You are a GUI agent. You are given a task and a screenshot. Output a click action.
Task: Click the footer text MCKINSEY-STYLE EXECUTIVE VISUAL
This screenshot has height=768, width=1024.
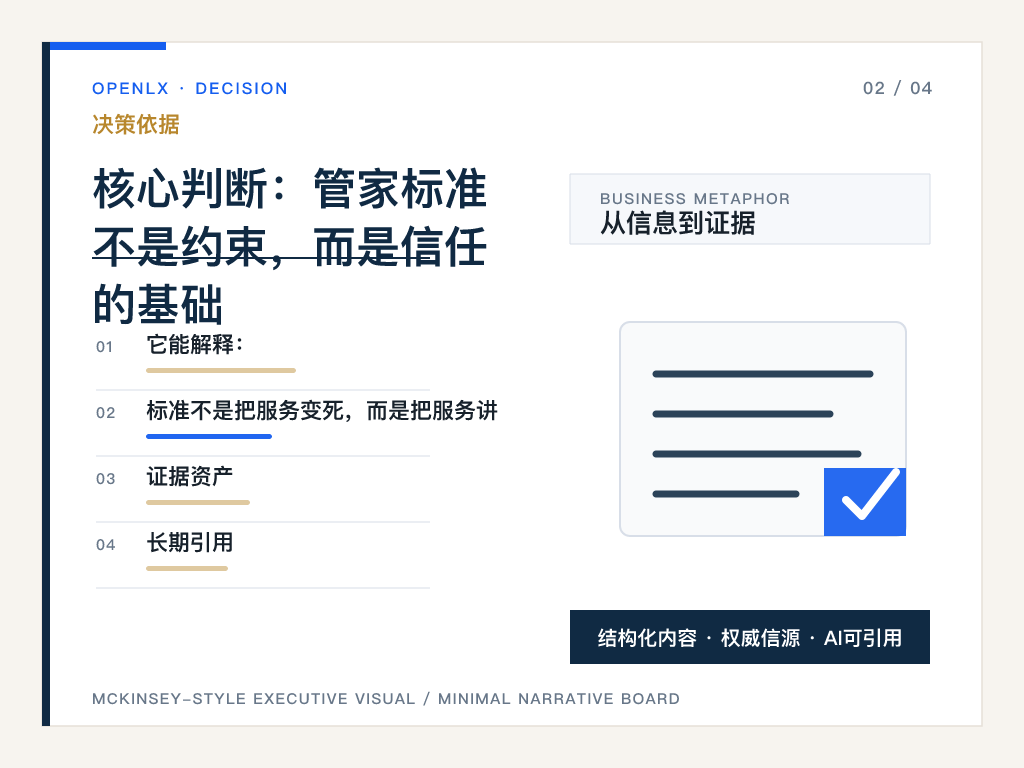click(253, 699)
